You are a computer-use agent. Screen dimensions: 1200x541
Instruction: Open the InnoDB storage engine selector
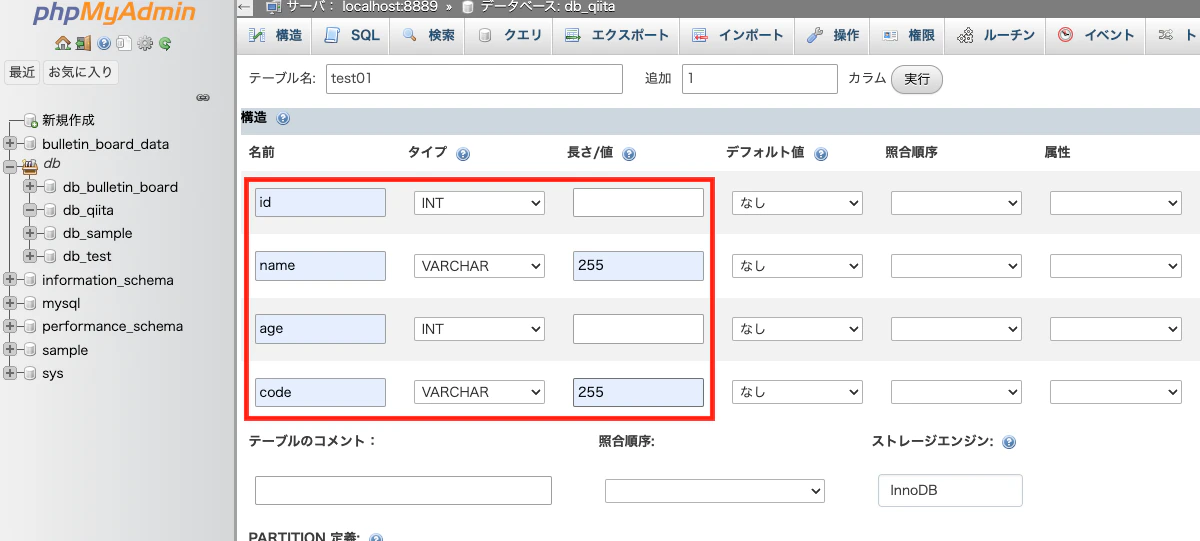click(x=950, y=491)
